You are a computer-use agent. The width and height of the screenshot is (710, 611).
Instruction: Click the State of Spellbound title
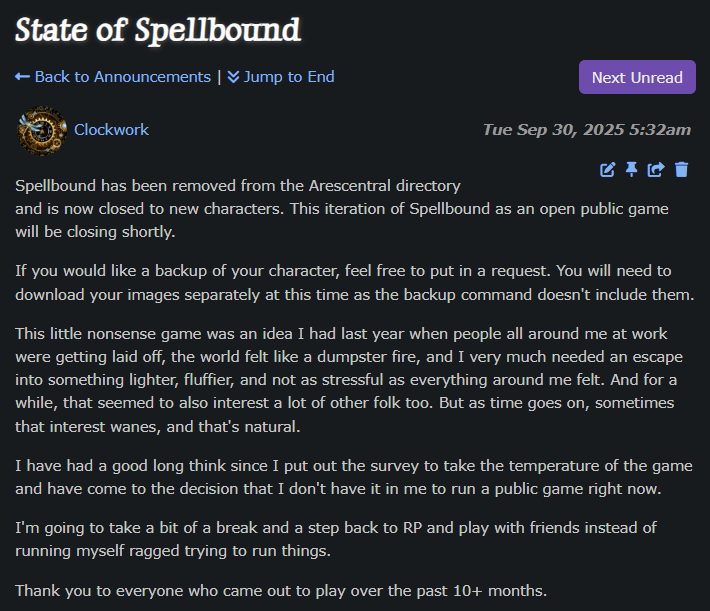click(x=157, y=30)
